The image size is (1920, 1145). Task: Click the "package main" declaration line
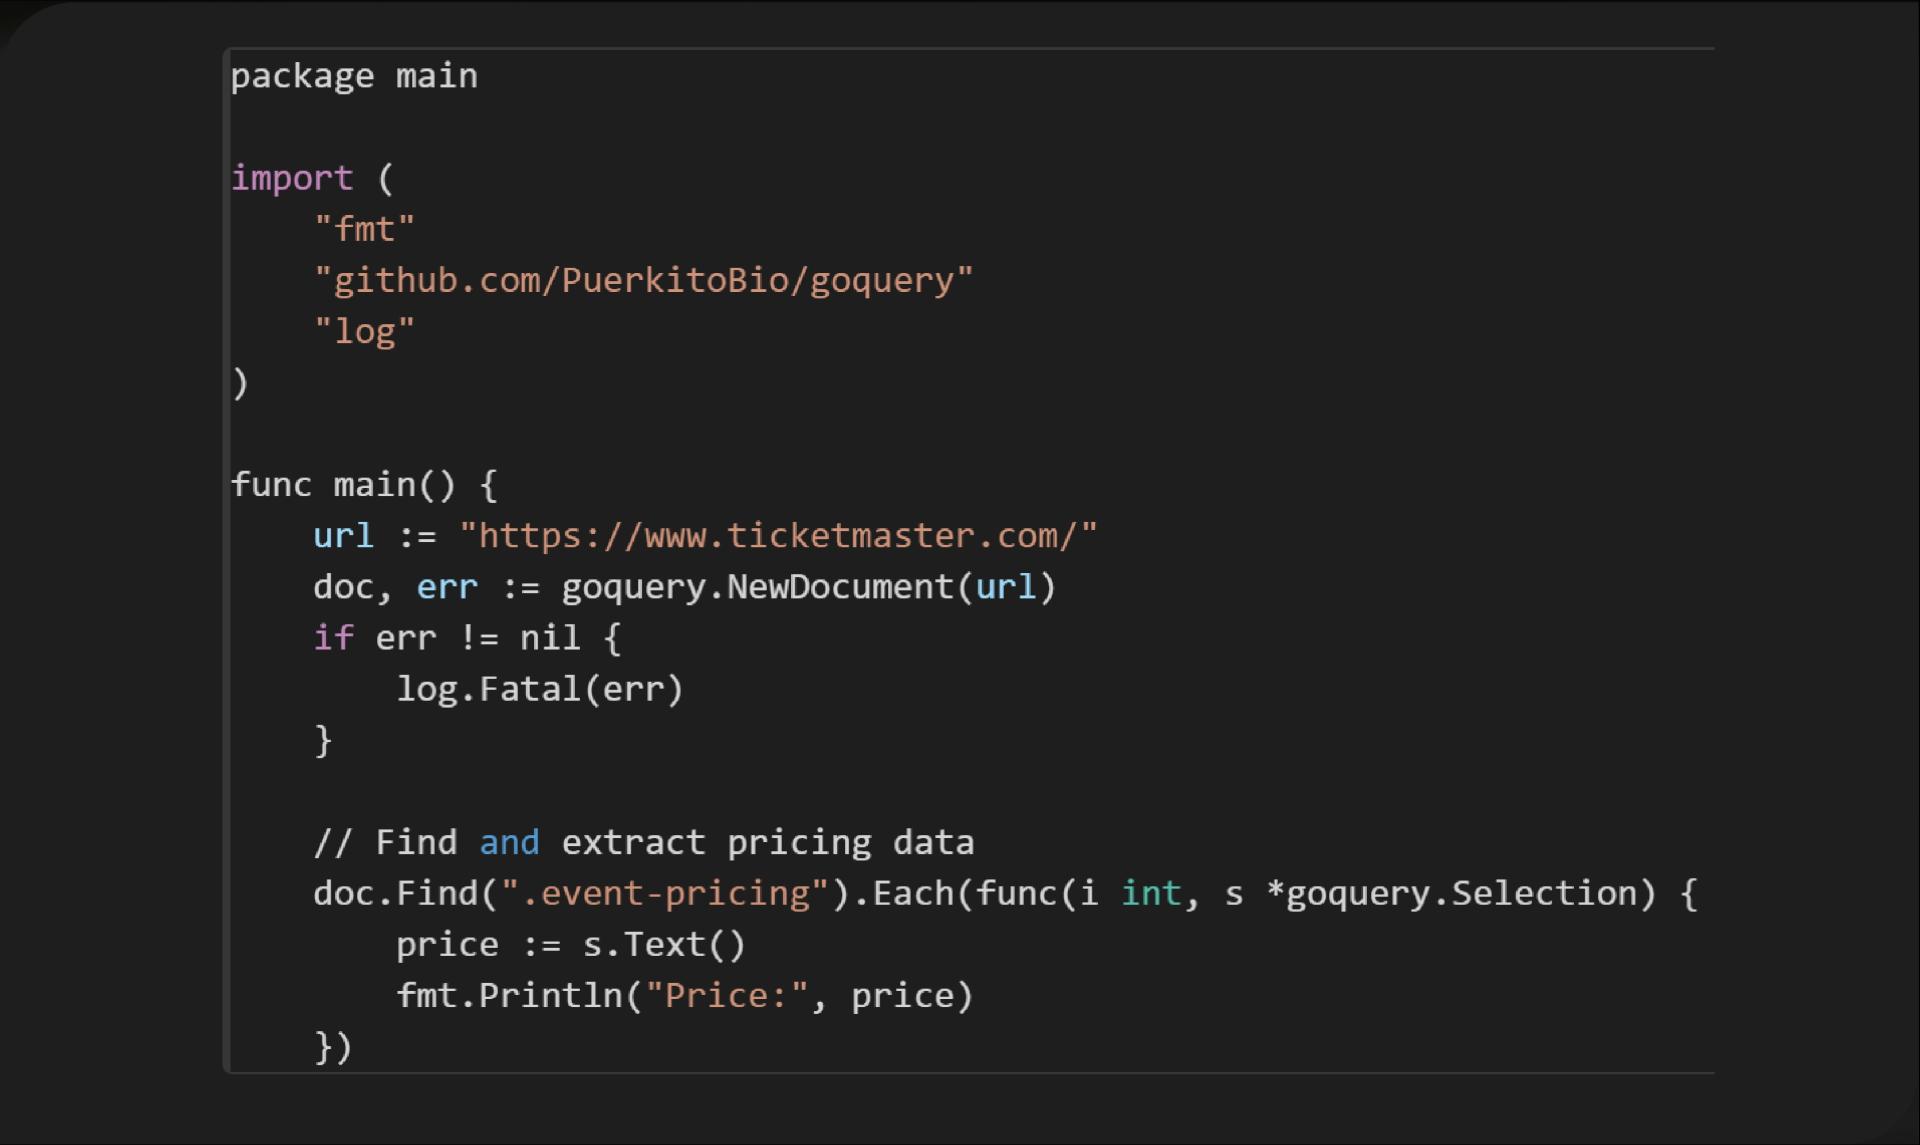tap(354, 74)
